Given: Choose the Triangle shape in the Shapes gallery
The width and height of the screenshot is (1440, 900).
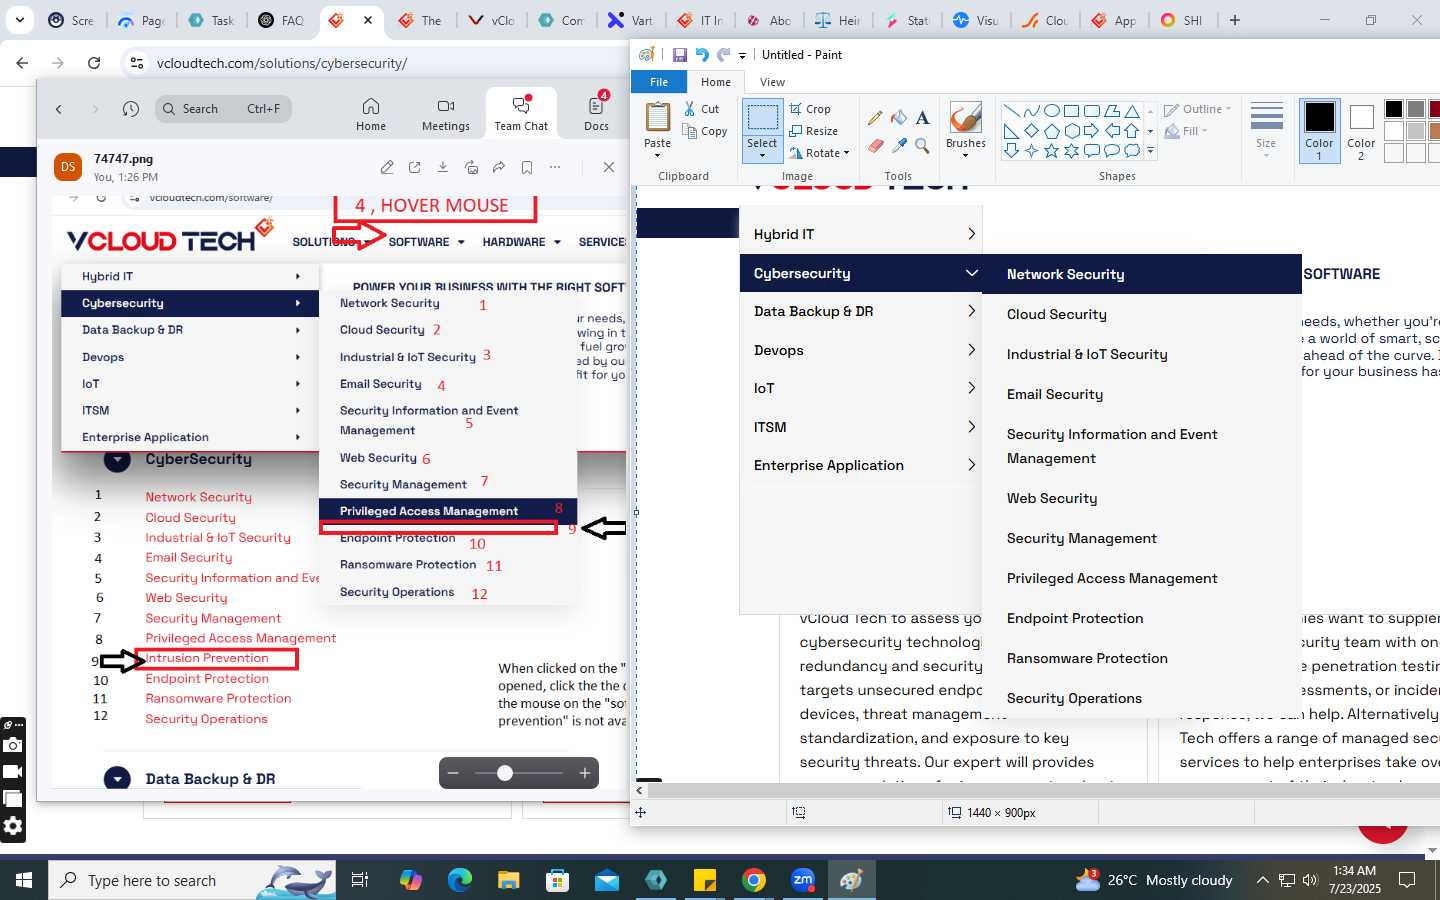Looking at the screenshot, I should click(x=1131, y=111).
